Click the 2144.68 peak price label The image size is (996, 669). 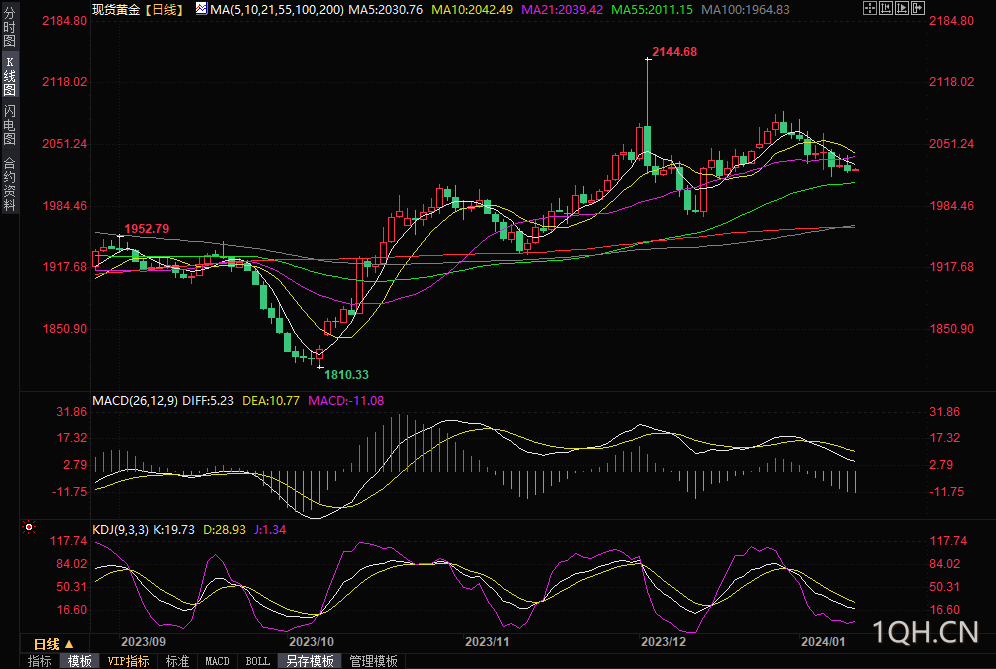click(674, 51)
